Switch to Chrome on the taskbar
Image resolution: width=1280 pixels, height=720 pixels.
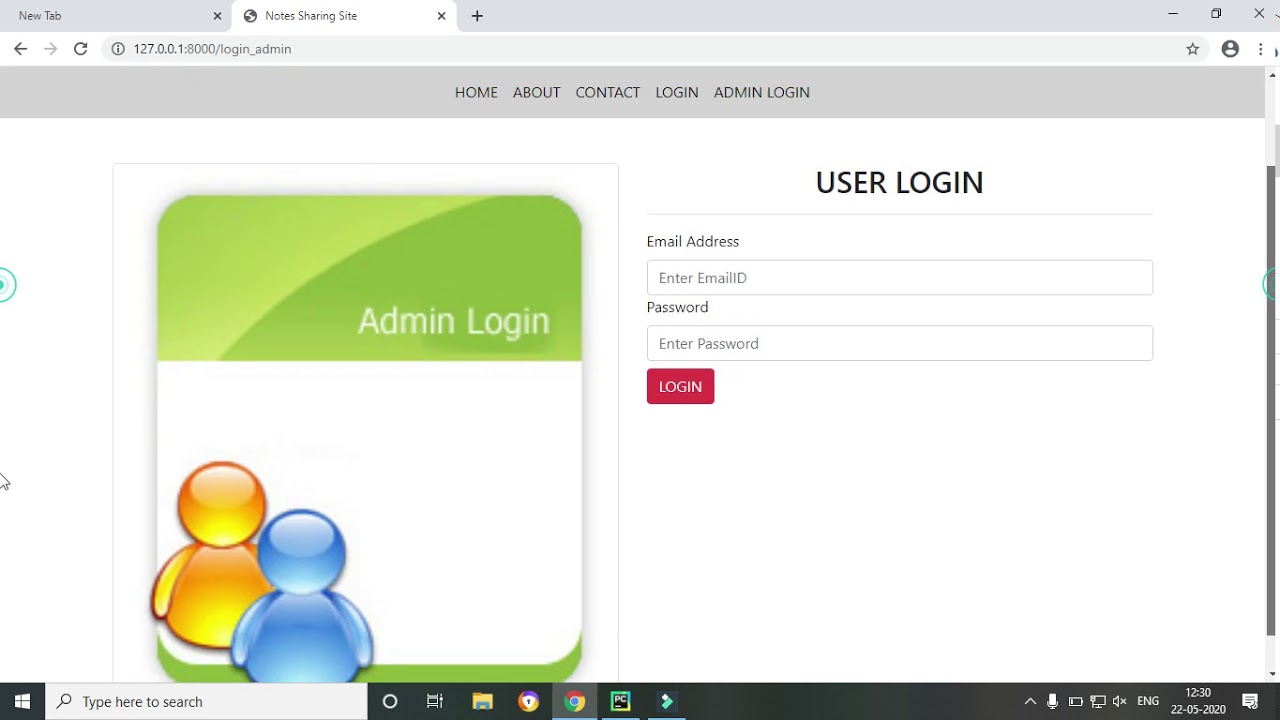click(574, 702)
